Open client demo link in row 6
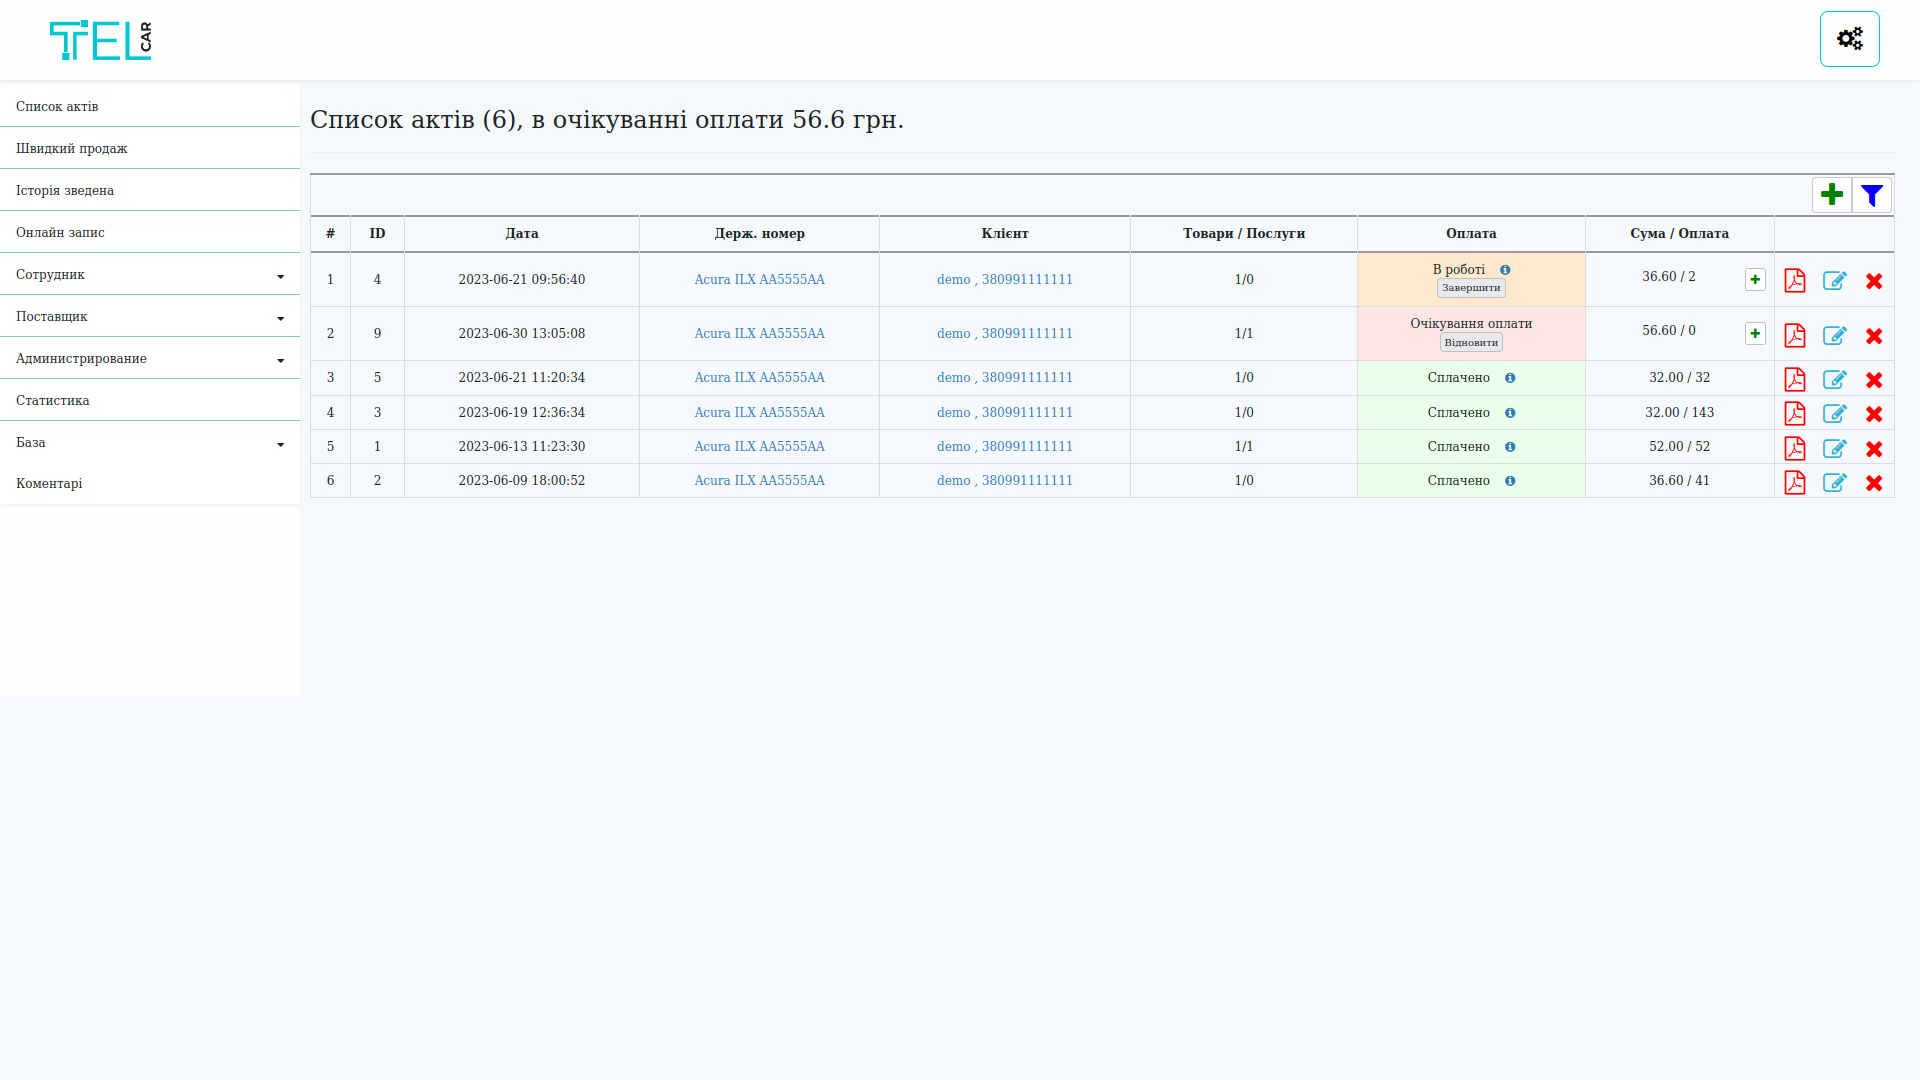Image resolution: width=1920 pixels, height=1080 pixels. coord(1004,481)
